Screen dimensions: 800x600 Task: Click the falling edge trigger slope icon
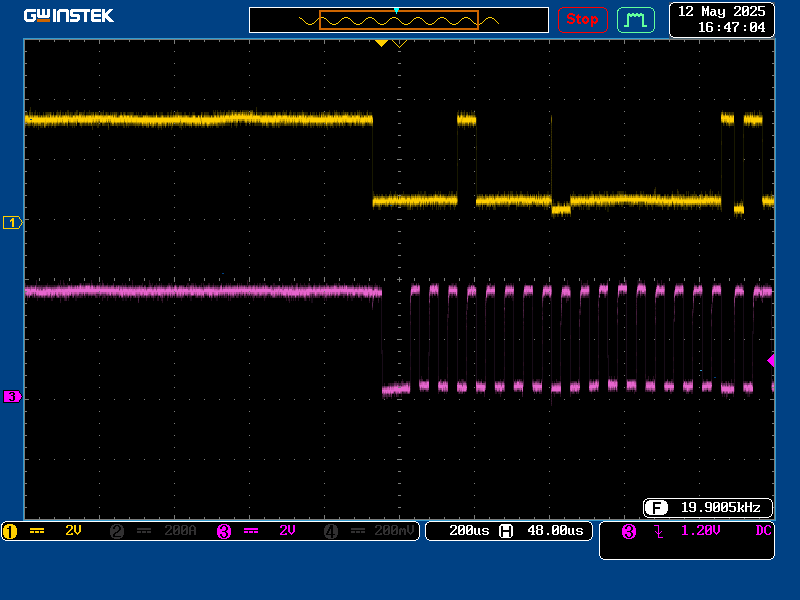tap(659, 532)
